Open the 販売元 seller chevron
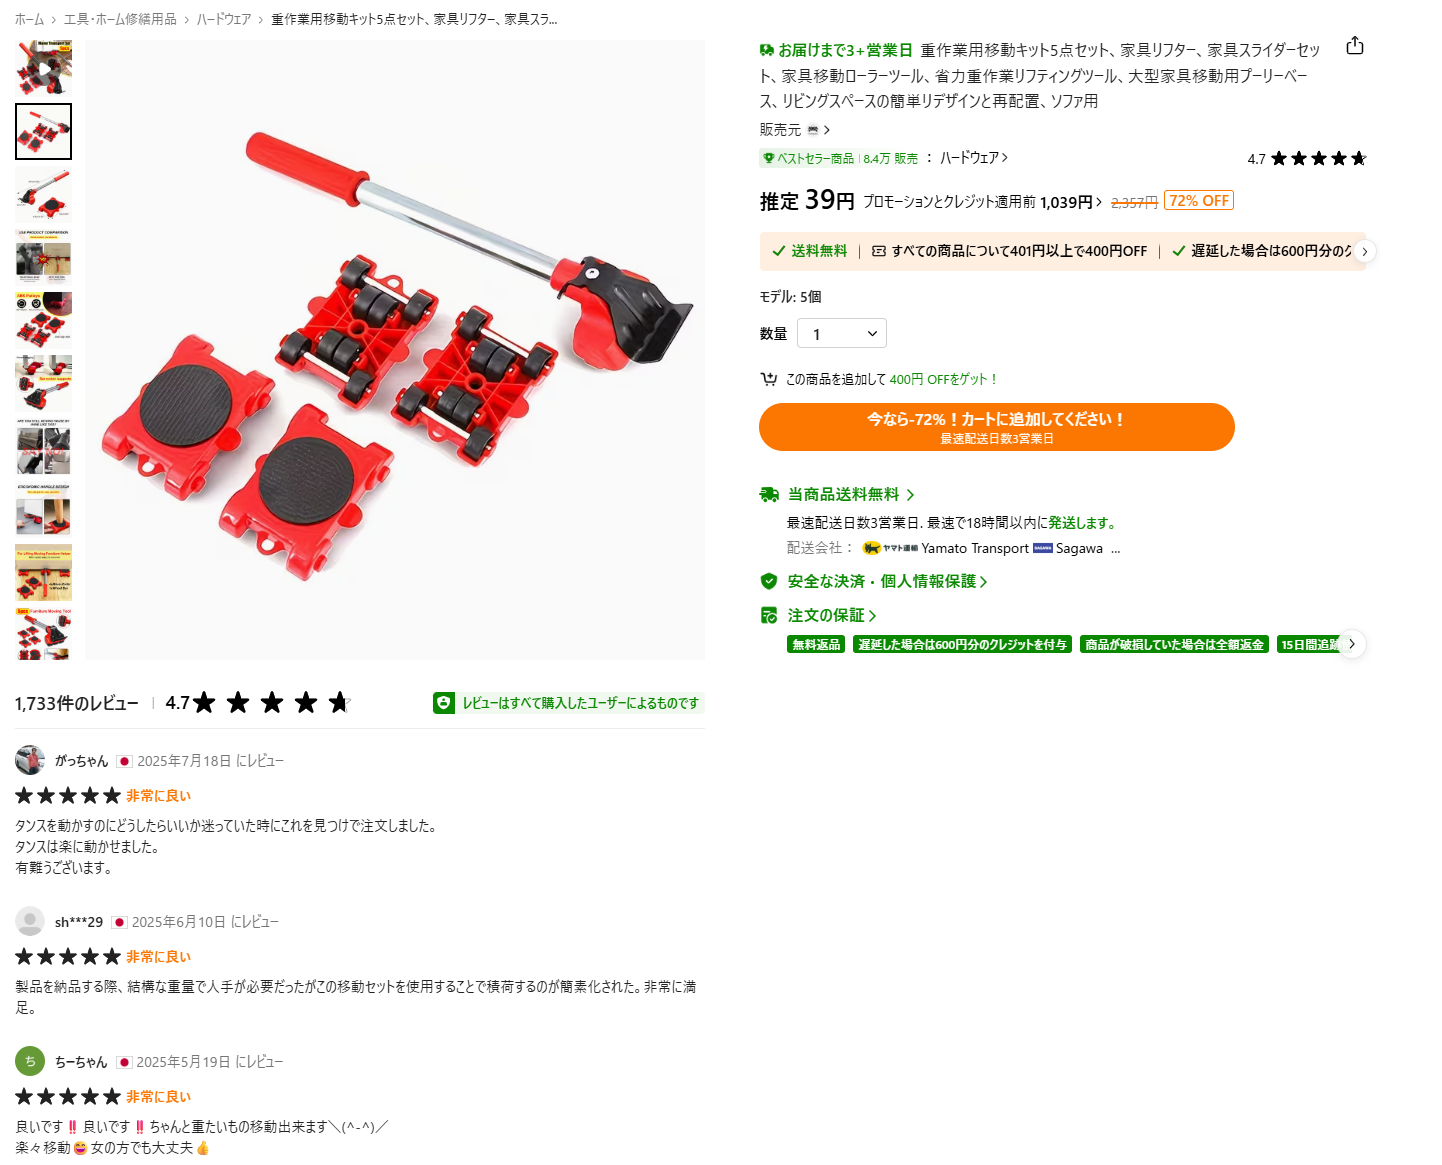The width and height of the screenshot is (1442, 1165). pyautogui.click(x=827, y=130)
